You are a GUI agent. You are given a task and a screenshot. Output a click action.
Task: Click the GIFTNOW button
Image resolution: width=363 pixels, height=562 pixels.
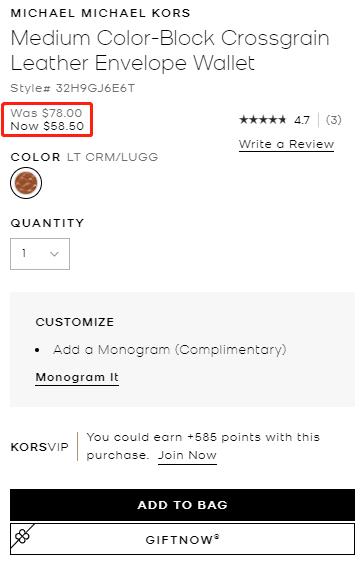click(x=182, y=539)
